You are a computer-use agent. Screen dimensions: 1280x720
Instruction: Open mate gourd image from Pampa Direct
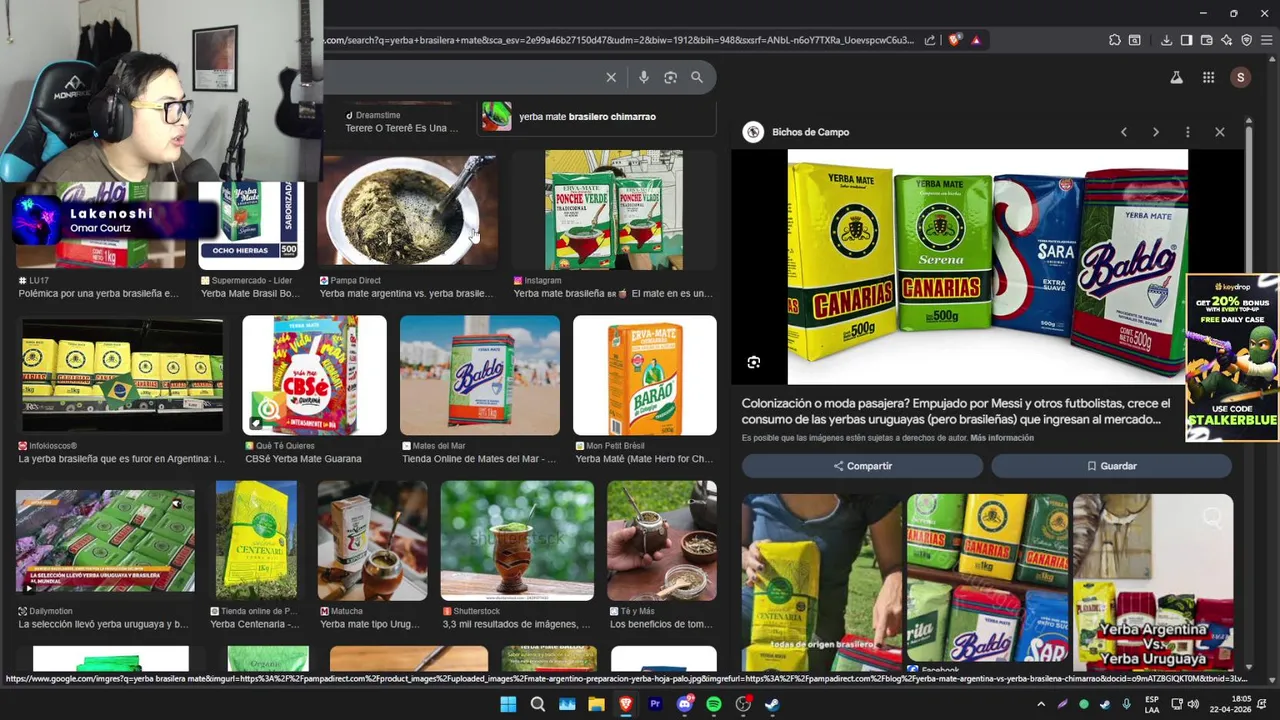408,212
